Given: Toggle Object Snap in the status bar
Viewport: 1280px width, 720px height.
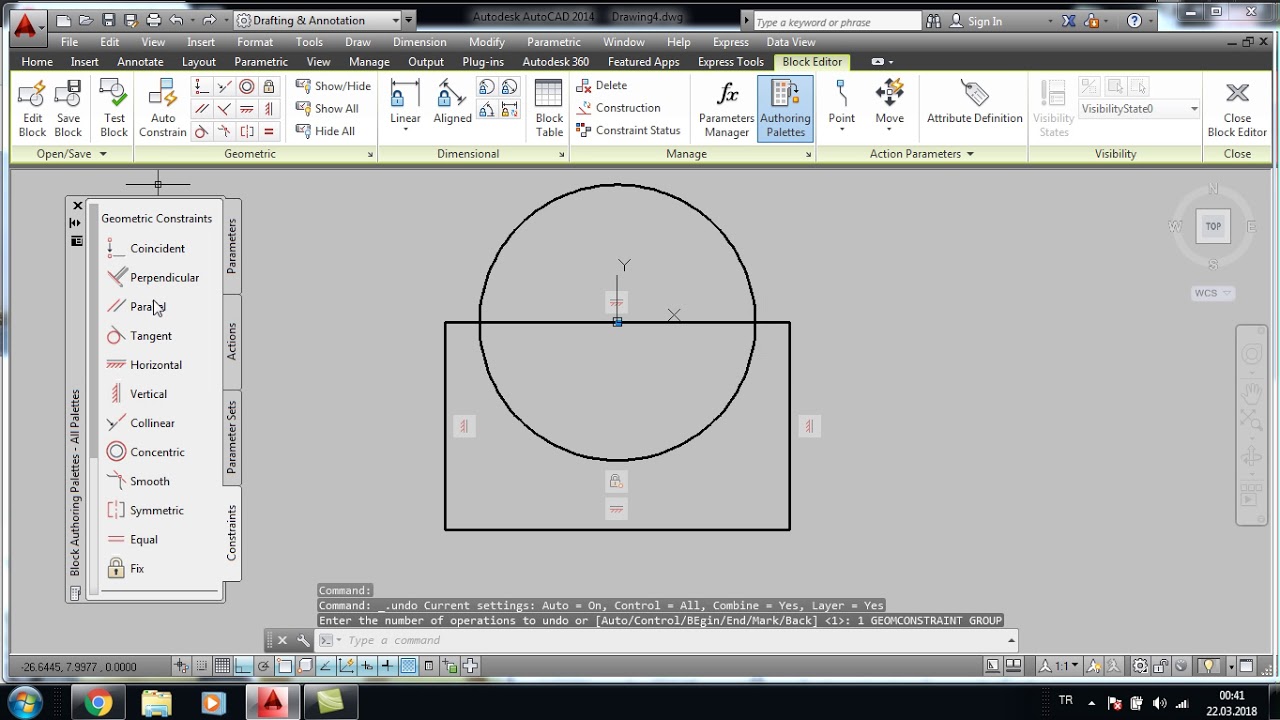Looking at the screenshot, I should (284, 666).
